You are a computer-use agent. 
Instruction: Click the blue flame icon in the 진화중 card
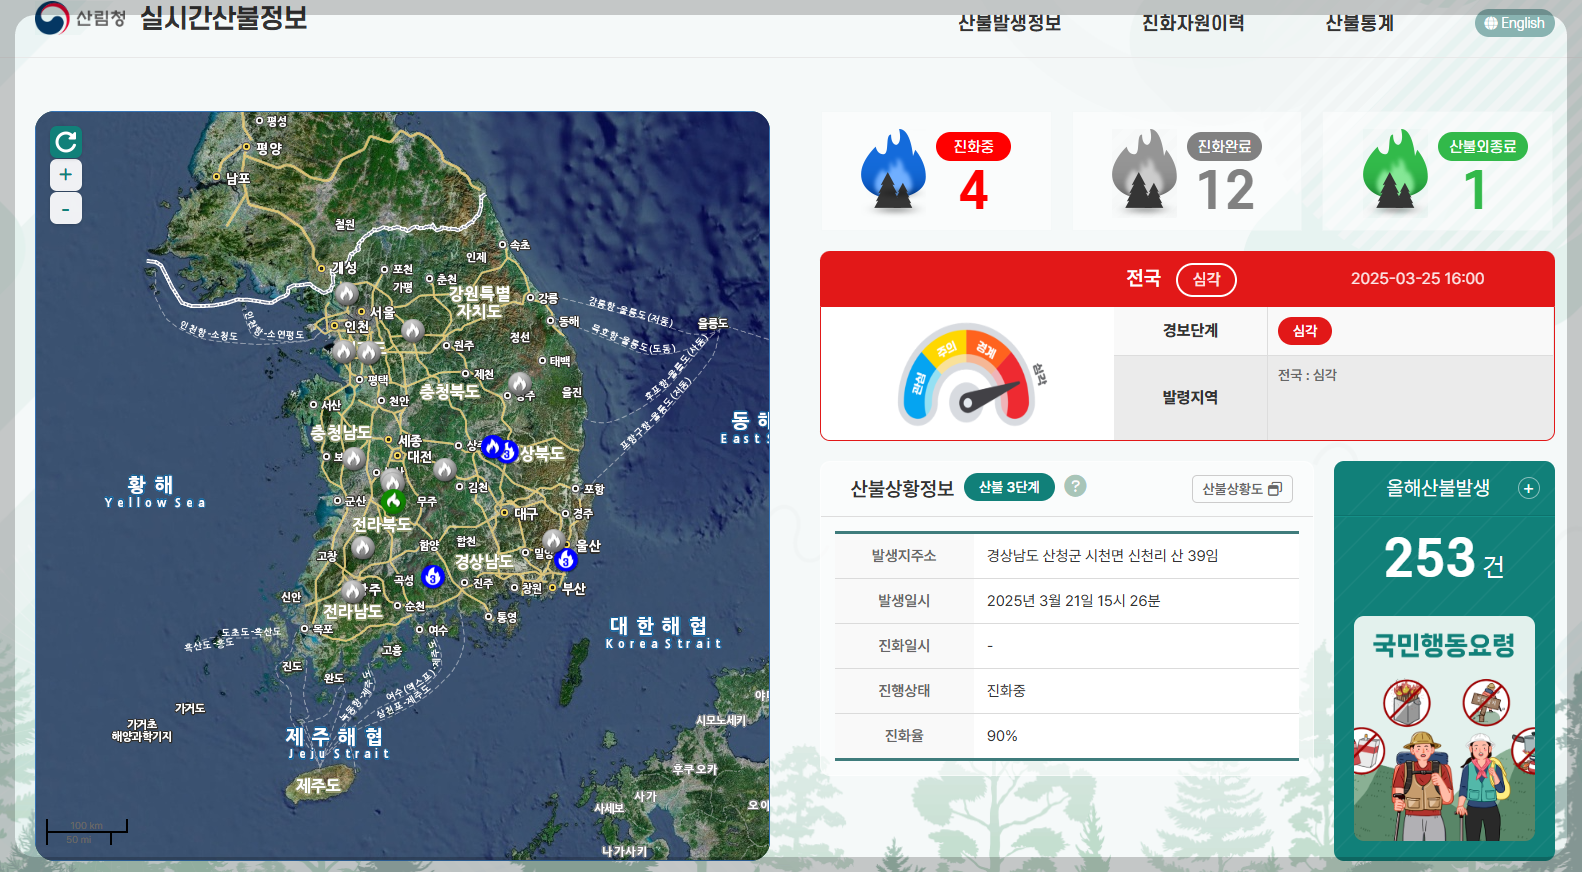[x=894, y=169]
